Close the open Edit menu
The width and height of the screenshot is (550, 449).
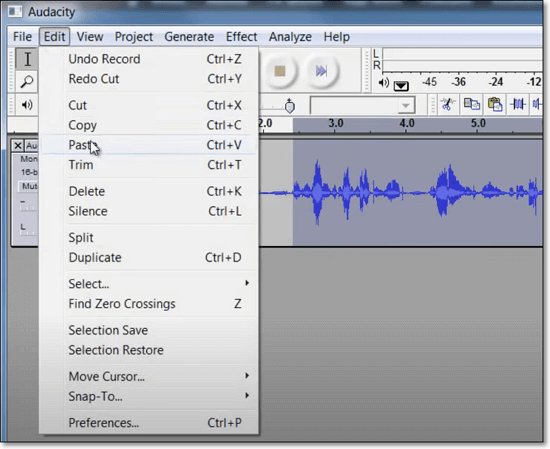pyautogui.click(x=54, y=36)
